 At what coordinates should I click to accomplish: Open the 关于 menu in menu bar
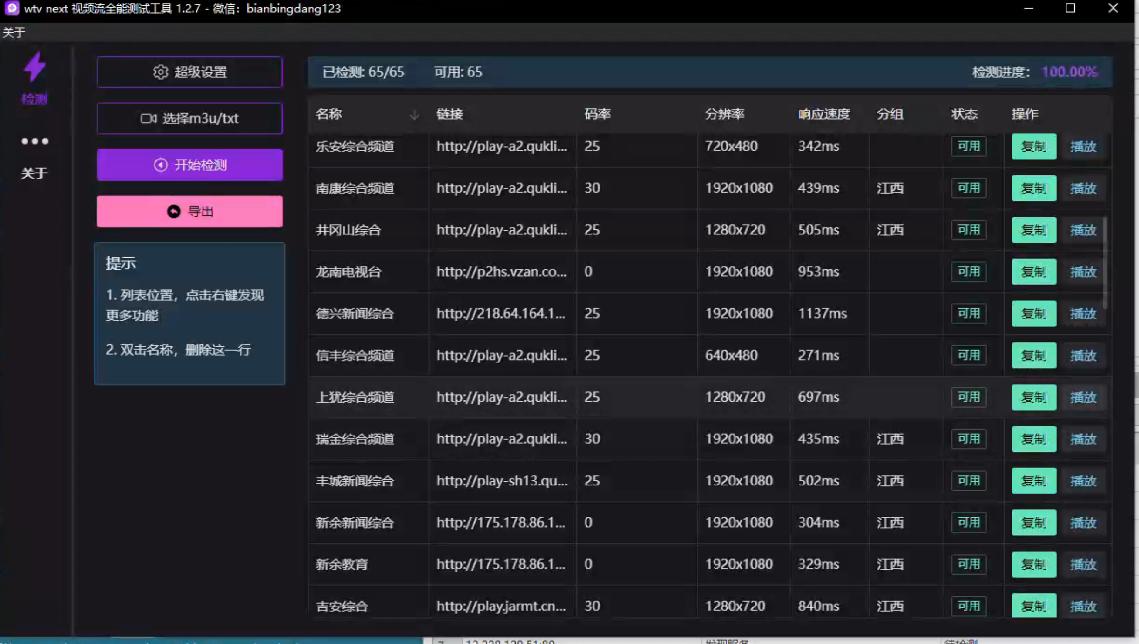point(14,32)
